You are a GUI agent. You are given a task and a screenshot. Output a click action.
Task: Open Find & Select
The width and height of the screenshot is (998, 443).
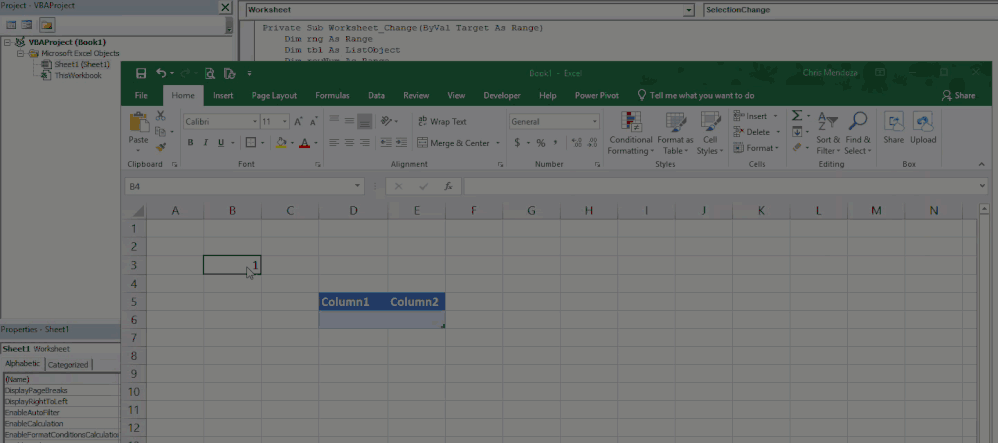click(x=858, y=133)
